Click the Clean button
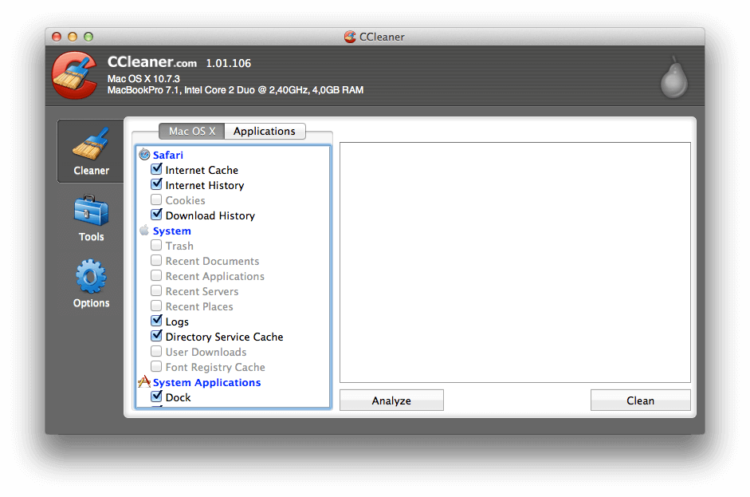750x497 pixels. tap(640, 400)
